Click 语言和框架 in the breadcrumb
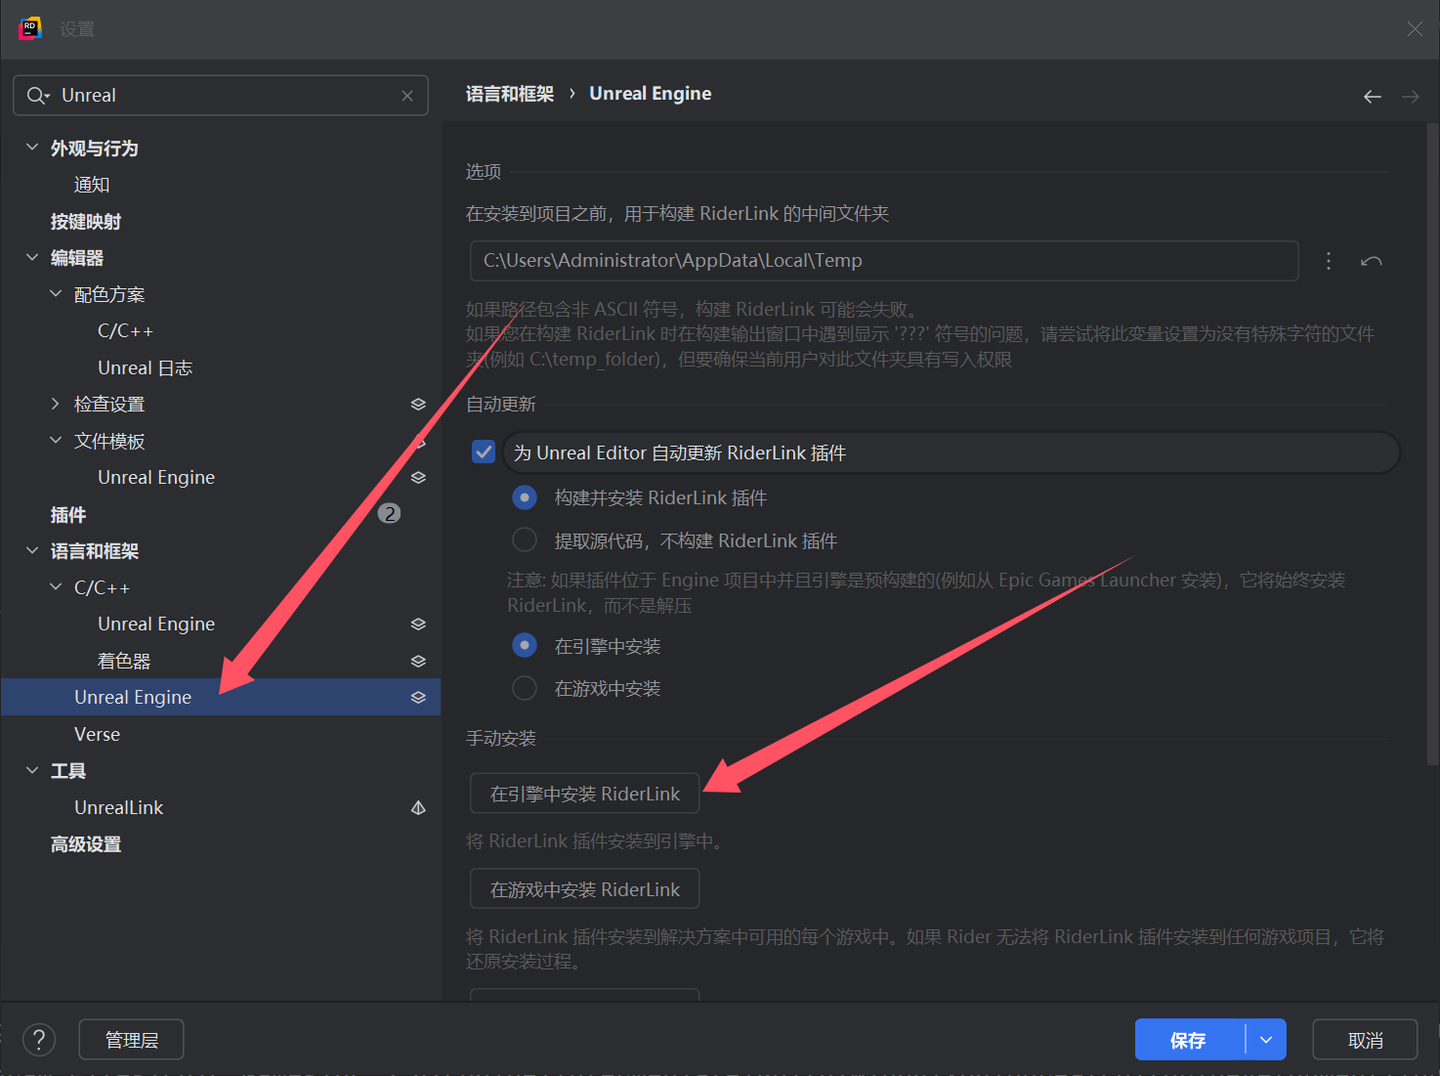1440x1076 pixels. coord(510,92)
